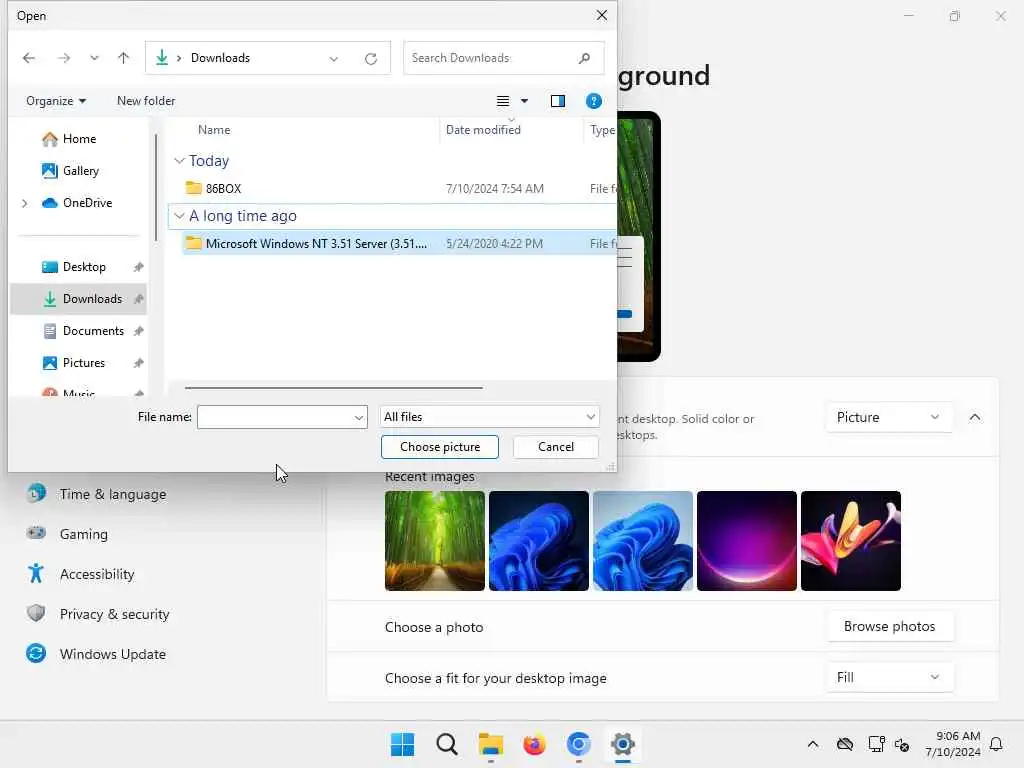Sort files by Date modified column
Screen dimensions: 1024x768
click(483, 130)
